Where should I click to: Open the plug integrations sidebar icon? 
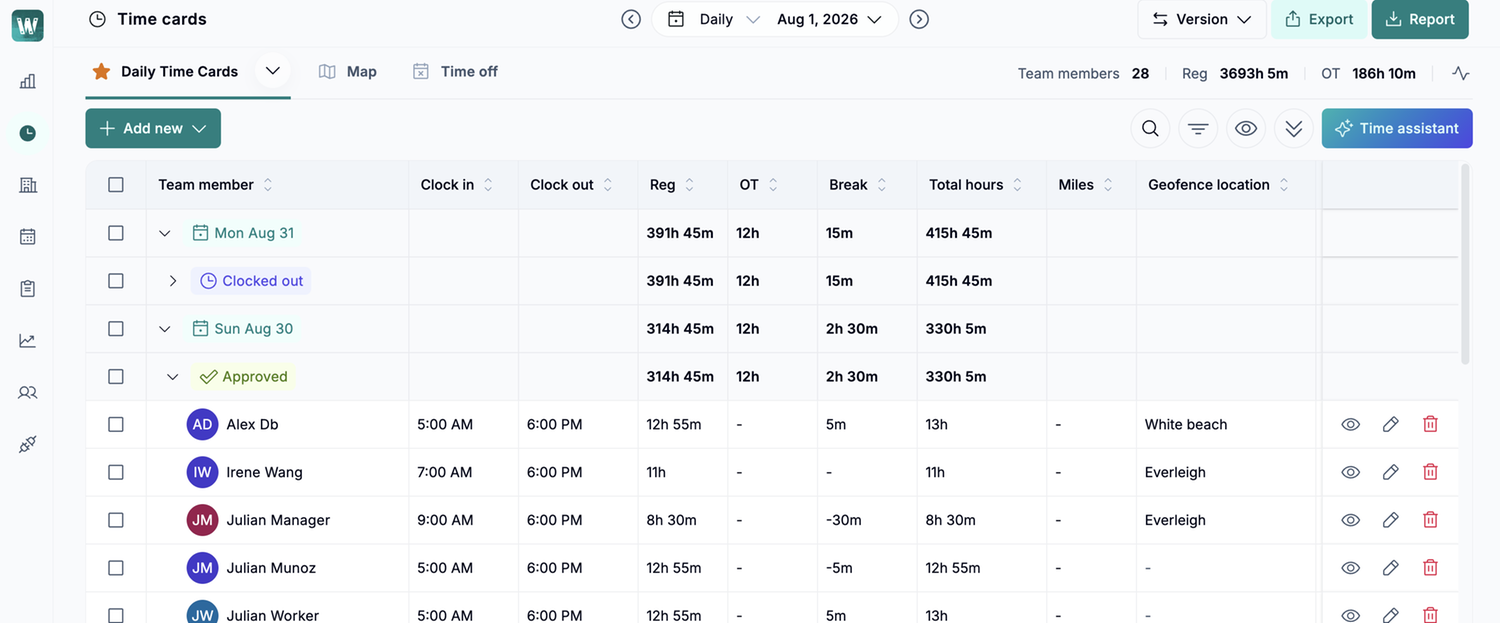click(x=28, y=445)
